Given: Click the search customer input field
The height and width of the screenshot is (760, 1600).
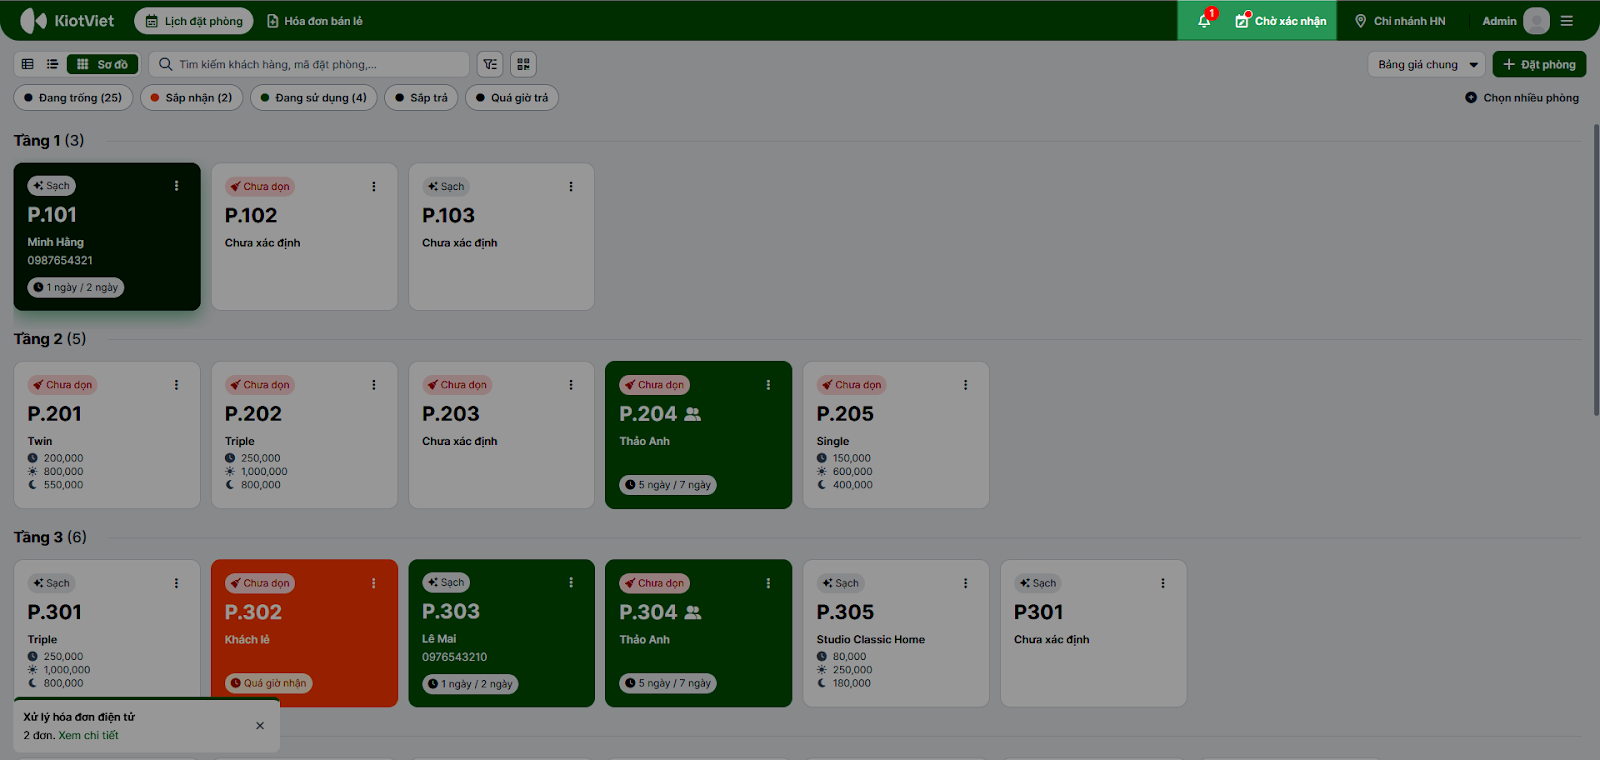Looking at the screenshot, I should 309,64.
